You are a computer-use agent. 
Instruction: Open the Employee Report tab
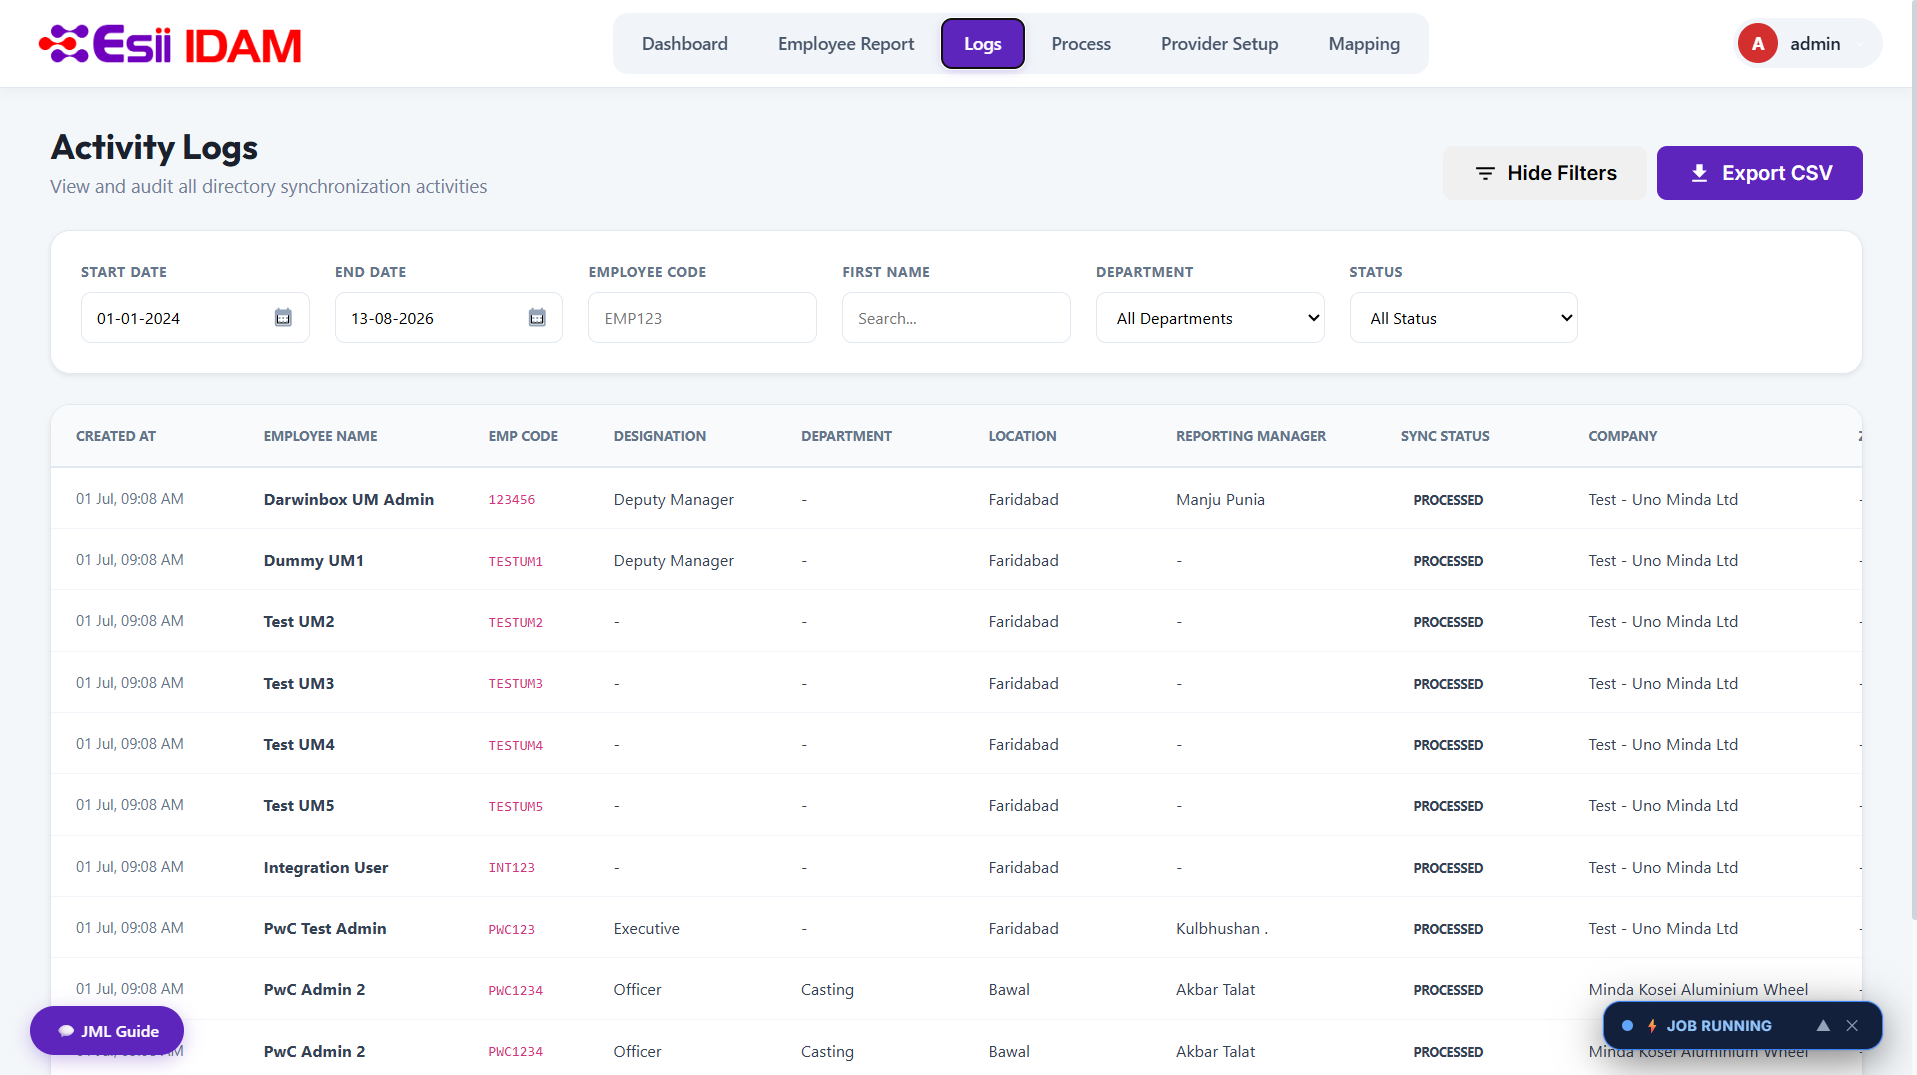point(846,44)
